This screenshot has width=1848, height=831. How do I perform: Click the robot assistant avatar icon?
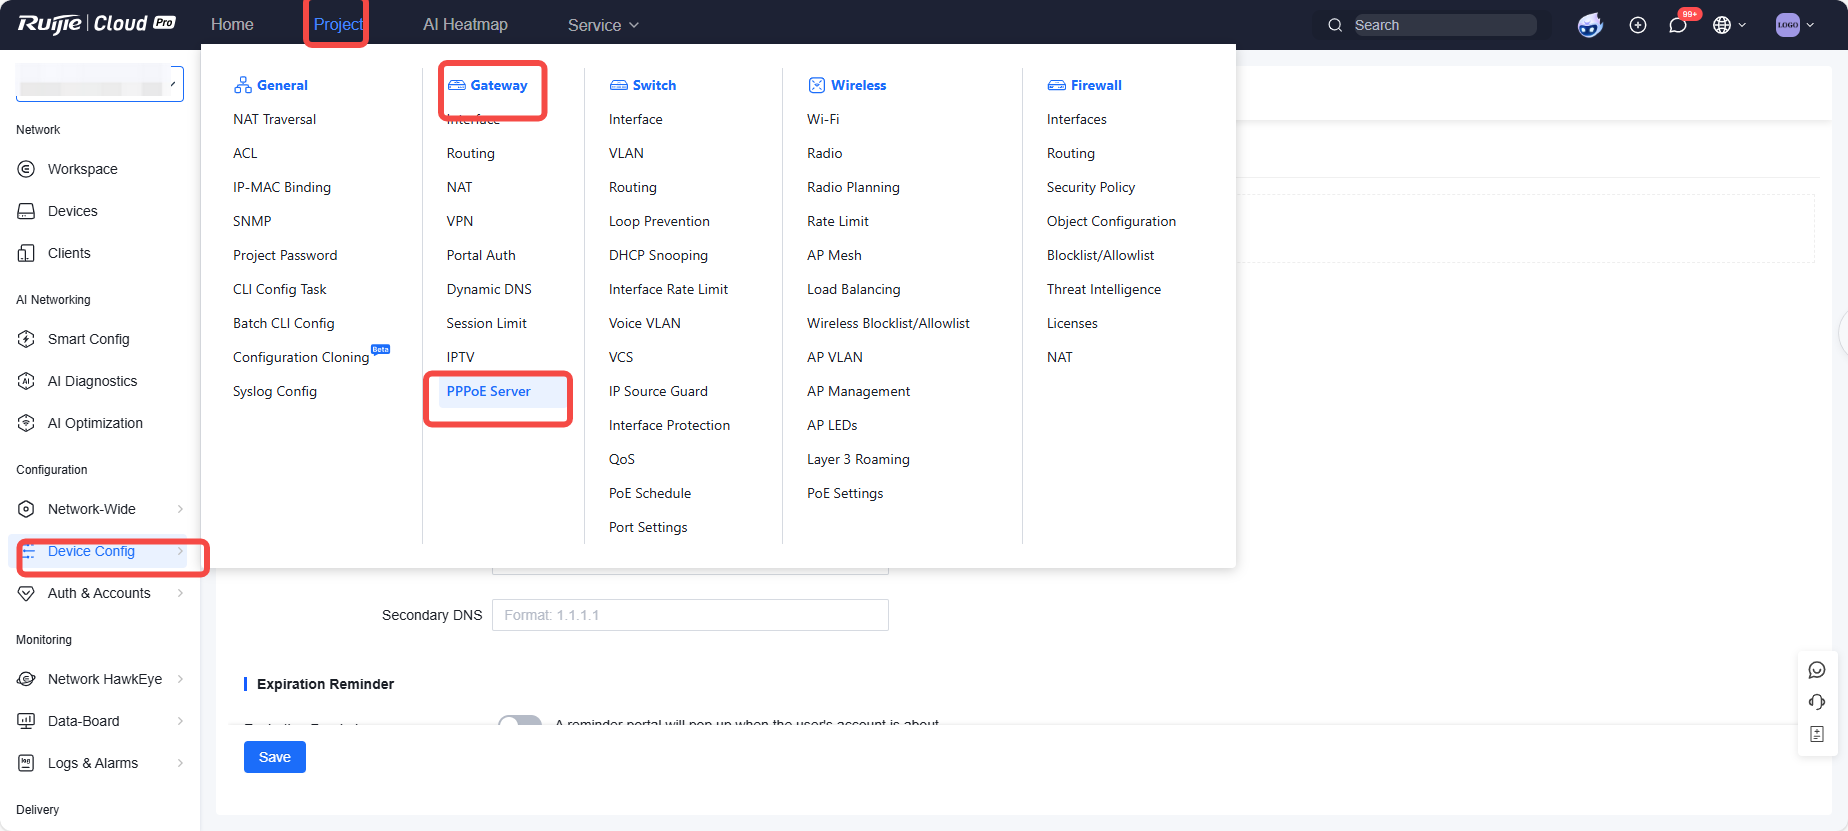(1590, 25)
